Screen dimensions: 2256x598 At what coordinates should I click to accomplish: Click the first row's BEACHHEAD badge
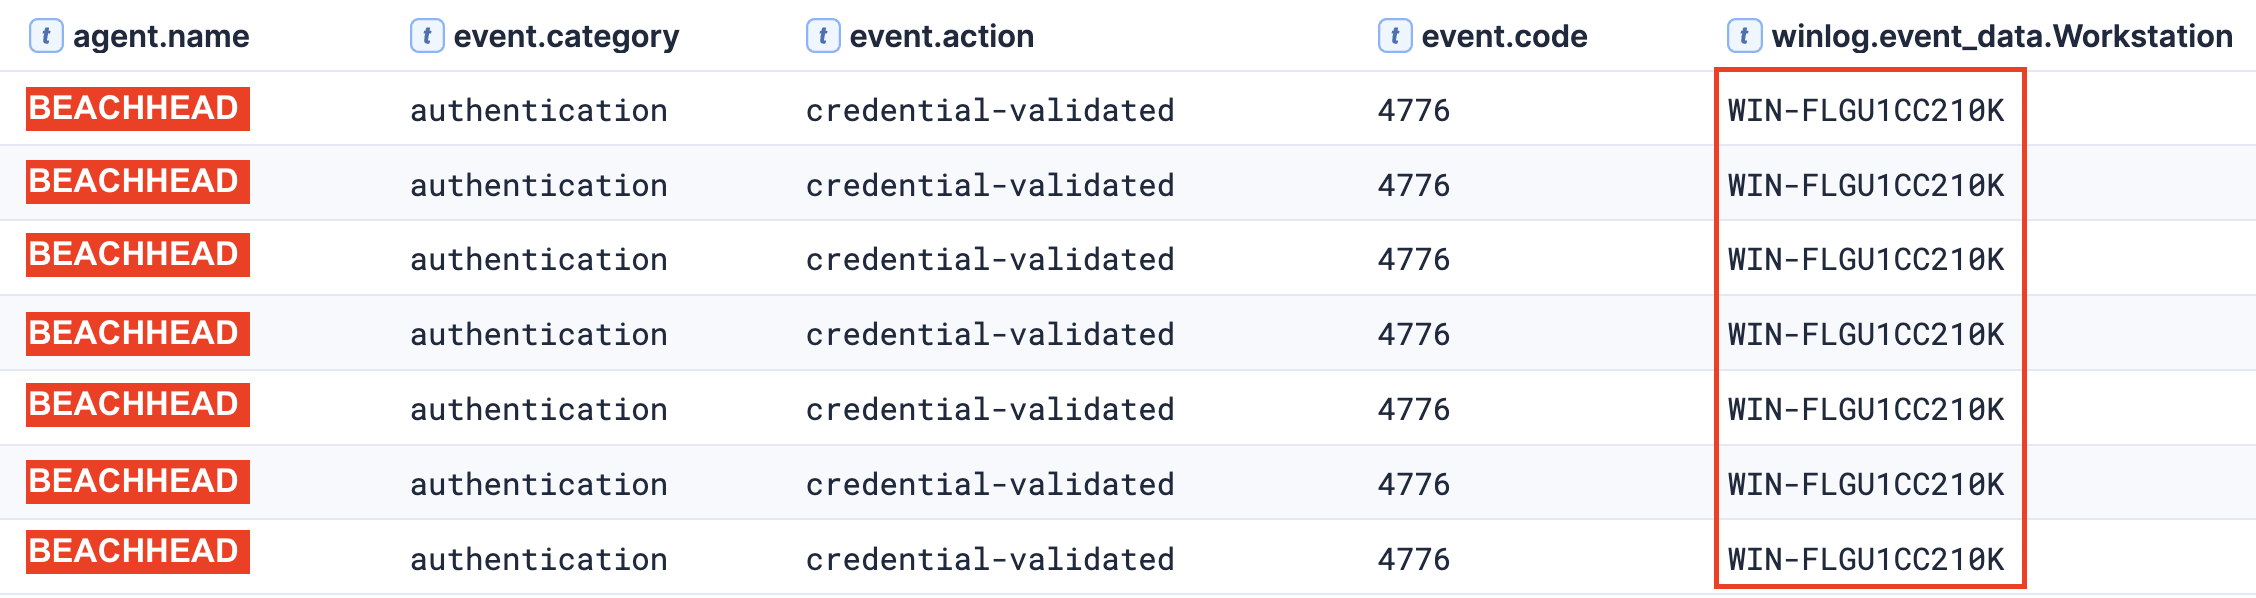coord(138,108)
